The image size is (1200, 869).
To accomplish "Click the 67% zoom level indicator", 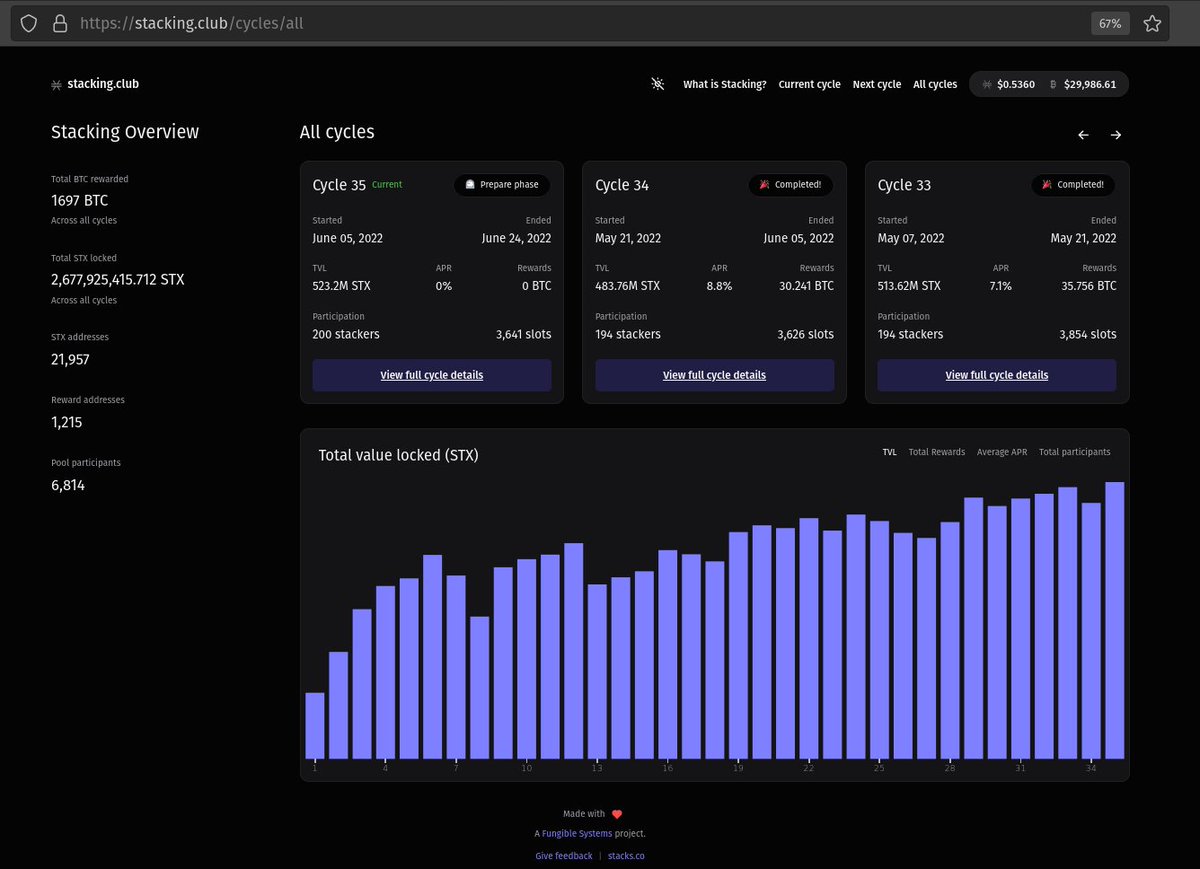I will pyautogui.click(x=1110, y=22).
